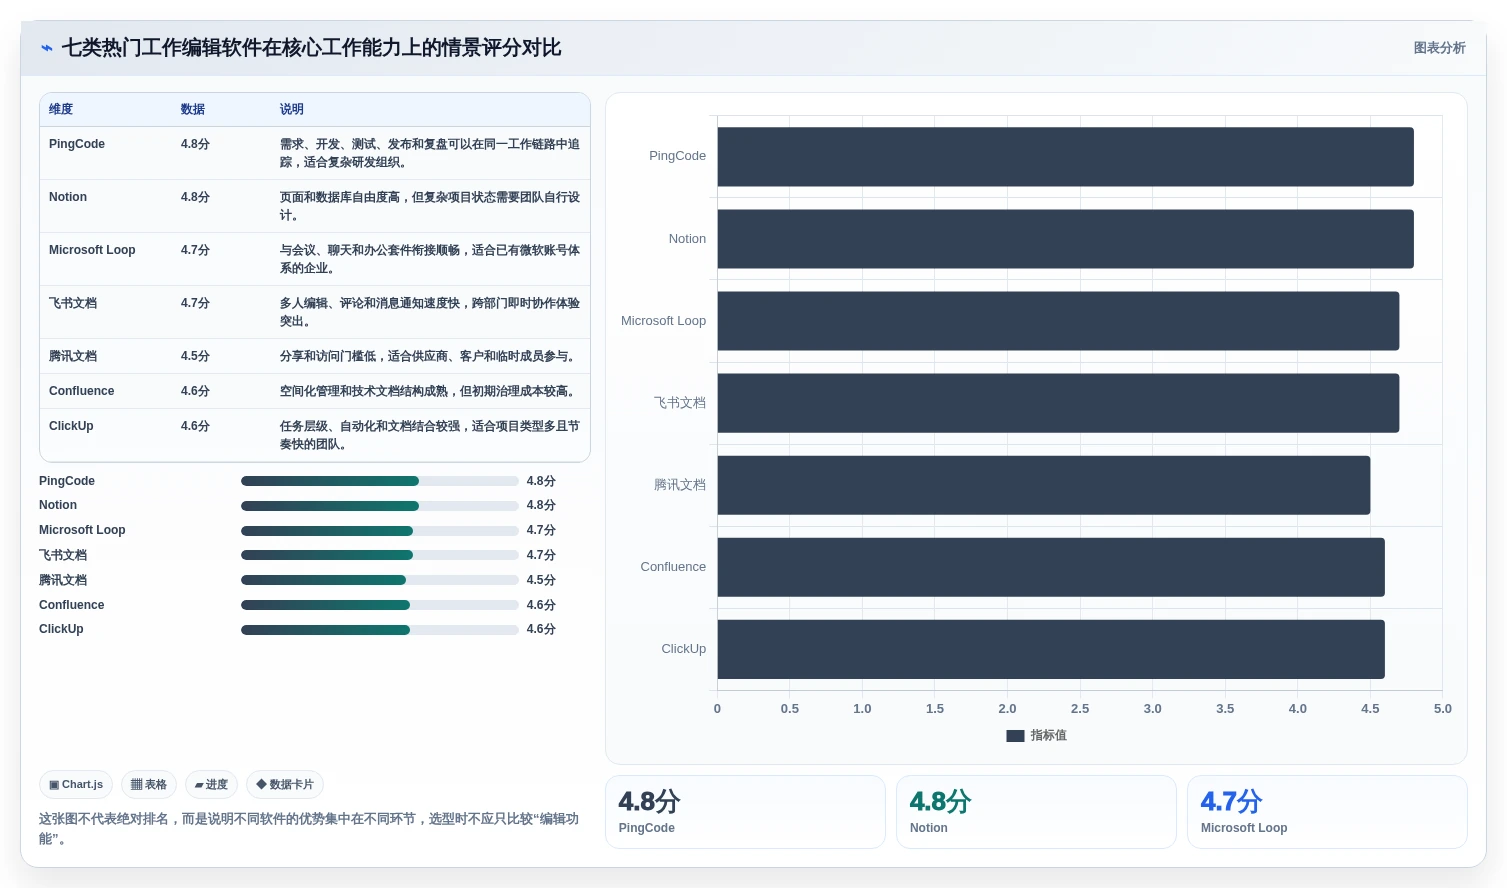Screen dimensions: 1507x888
Task: Click the Microsoft Loop progress bar
Action: pyautogui.click(x=380, y=531)
